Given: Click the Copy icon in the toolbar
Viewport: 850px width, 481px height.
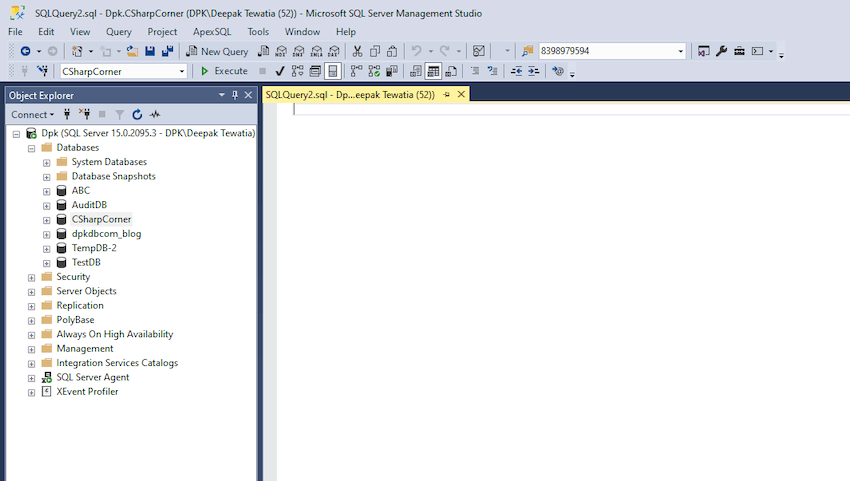Looking at the screenshot, I should pyautogui.click(x=375, y=51).
